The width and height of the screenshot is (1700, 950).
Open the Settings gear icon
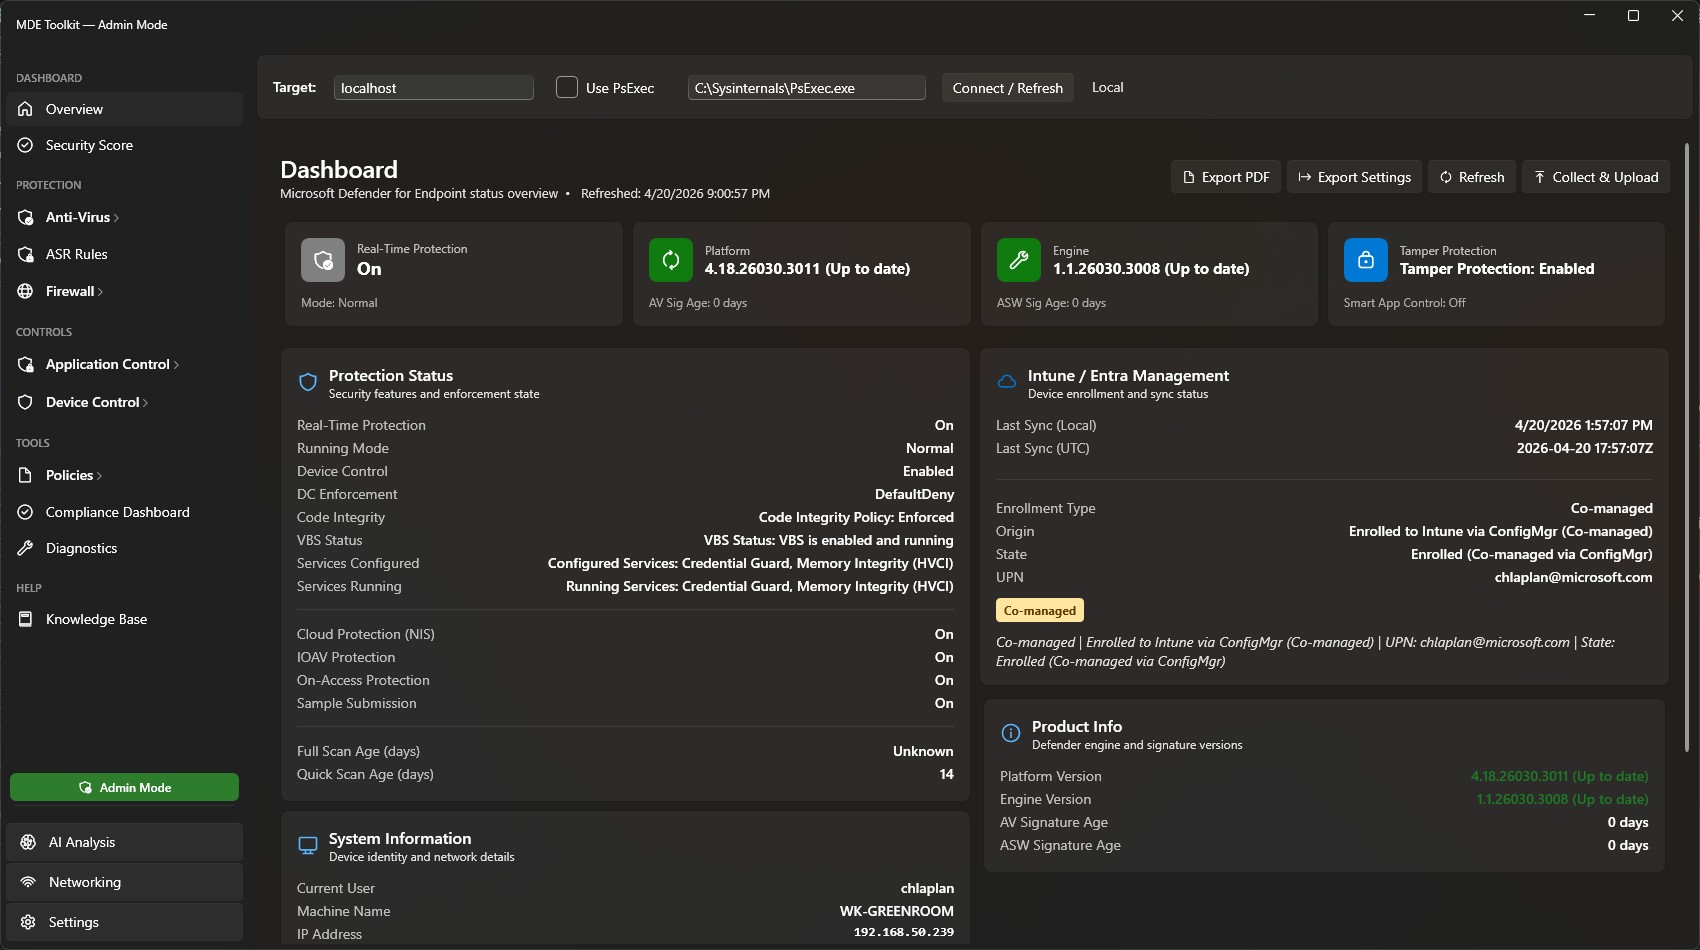coord(28,921)
